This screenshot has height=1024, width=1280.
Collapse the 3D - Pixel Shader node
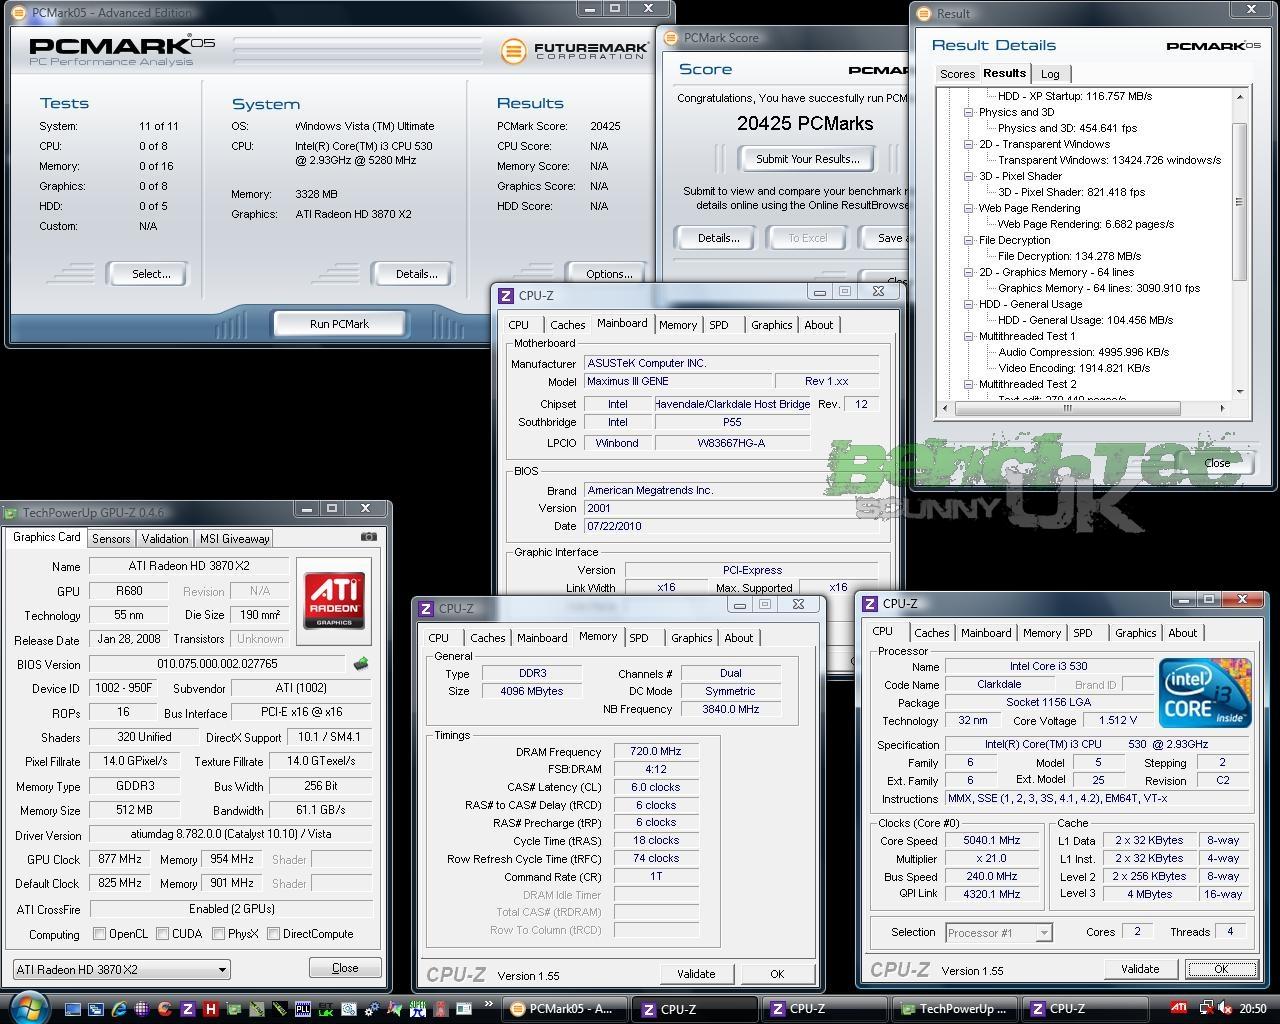coord(968,177)
